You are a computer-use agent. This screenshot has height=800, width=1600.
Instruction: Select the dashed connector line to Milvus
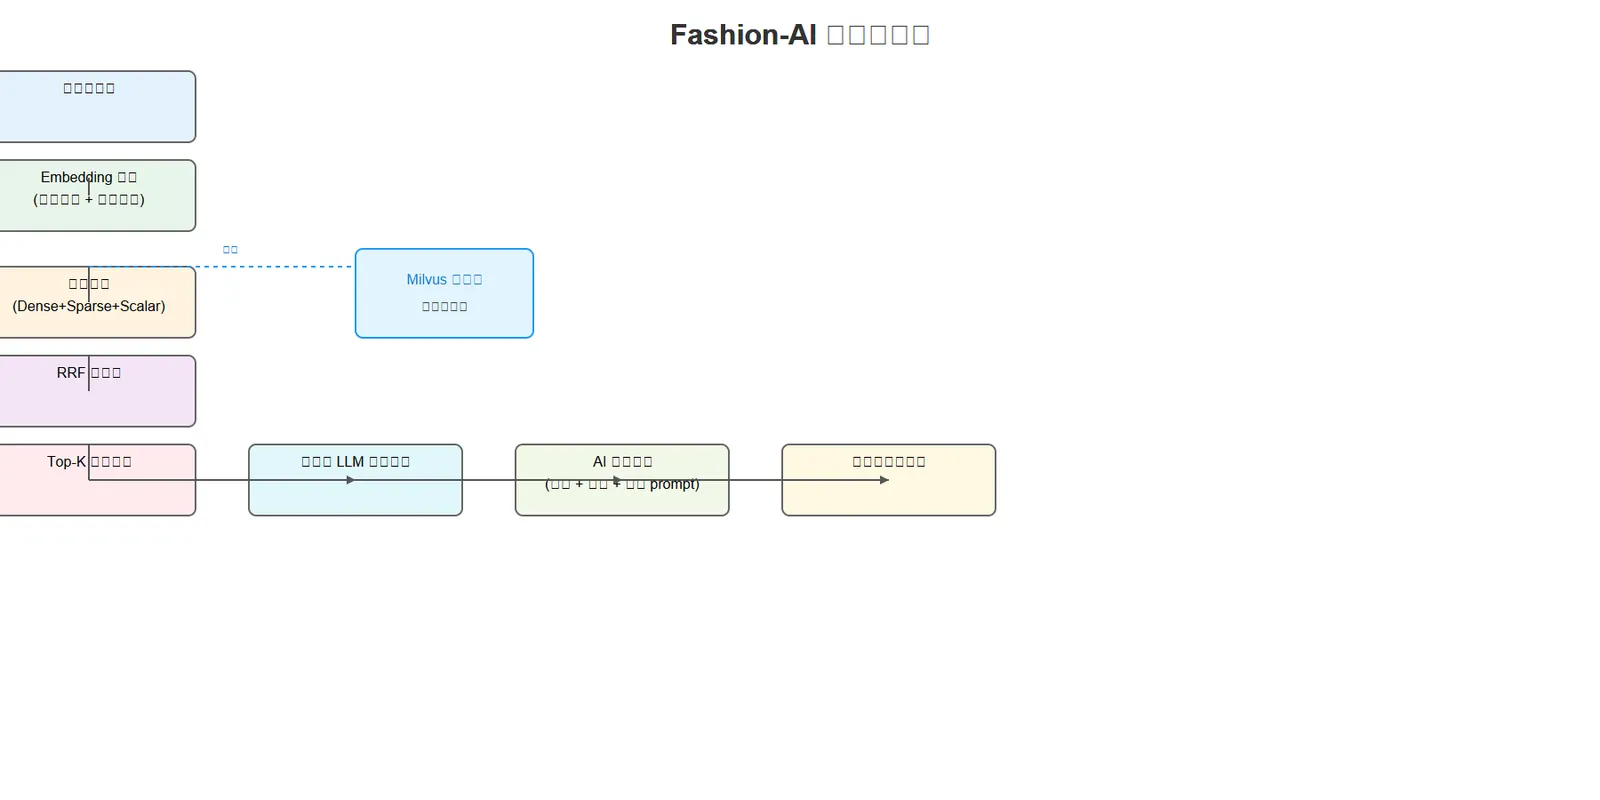click(x=222, y=267)
